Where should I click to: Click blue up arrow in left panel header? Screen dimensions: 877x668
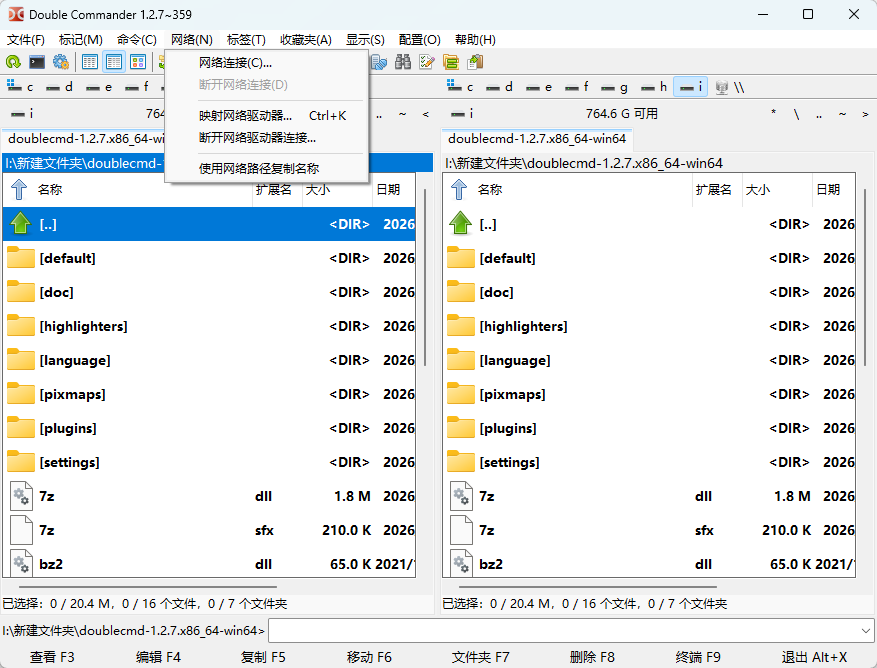pos(19,189)
